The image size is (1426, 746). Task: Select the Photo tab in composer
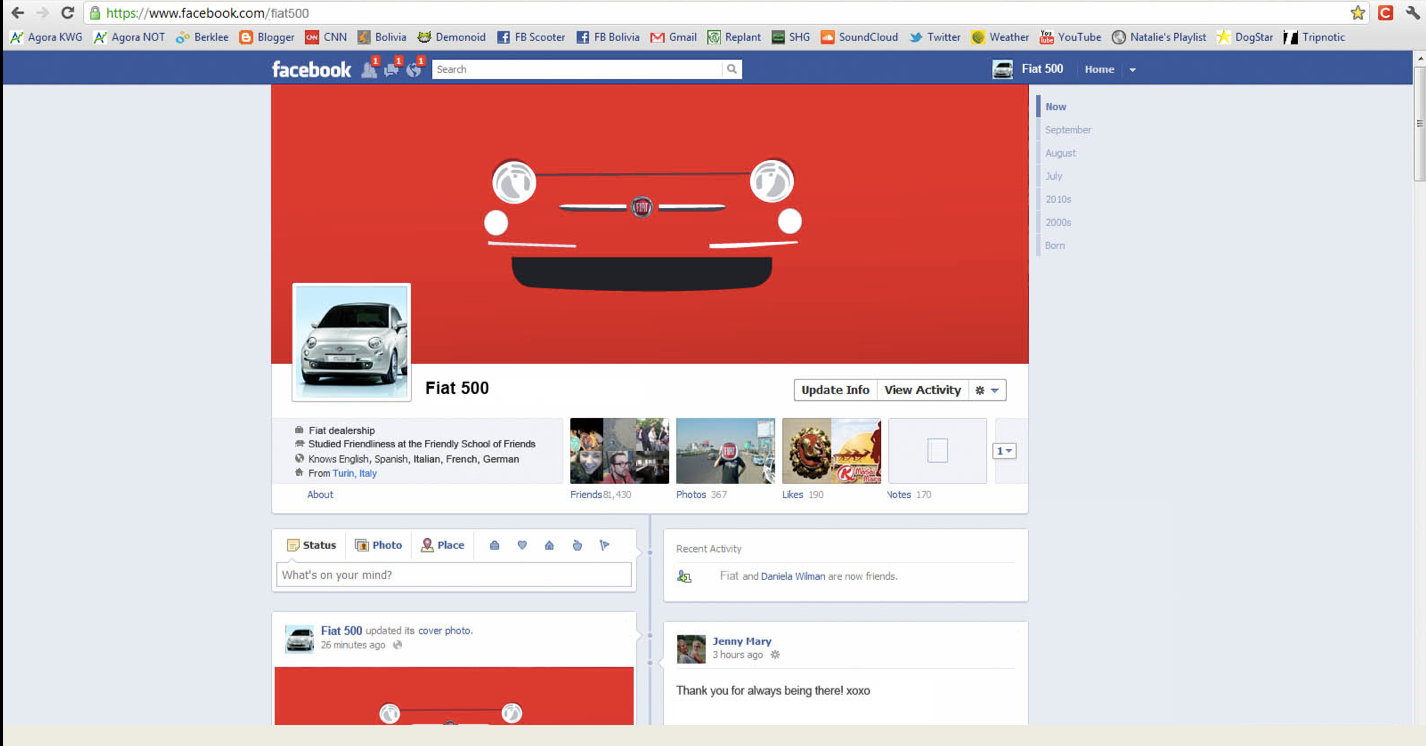click(378, 545)
